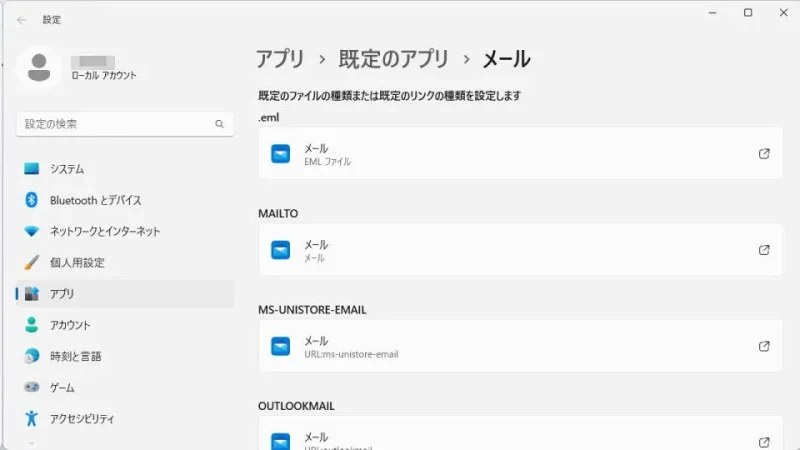Change default app for .eml files

[x=520, y=154]
